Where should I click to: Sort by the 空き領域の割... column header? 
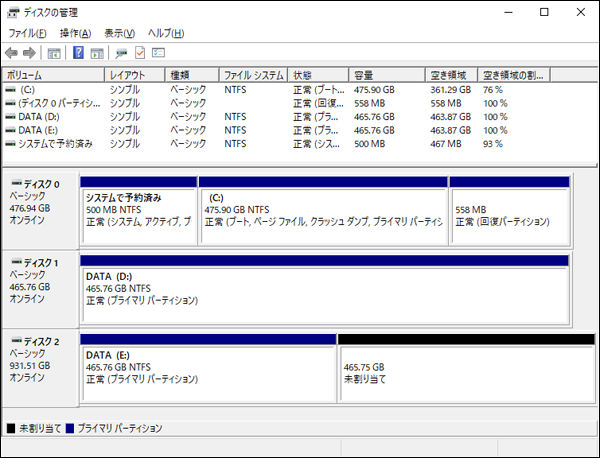[514, 75]
